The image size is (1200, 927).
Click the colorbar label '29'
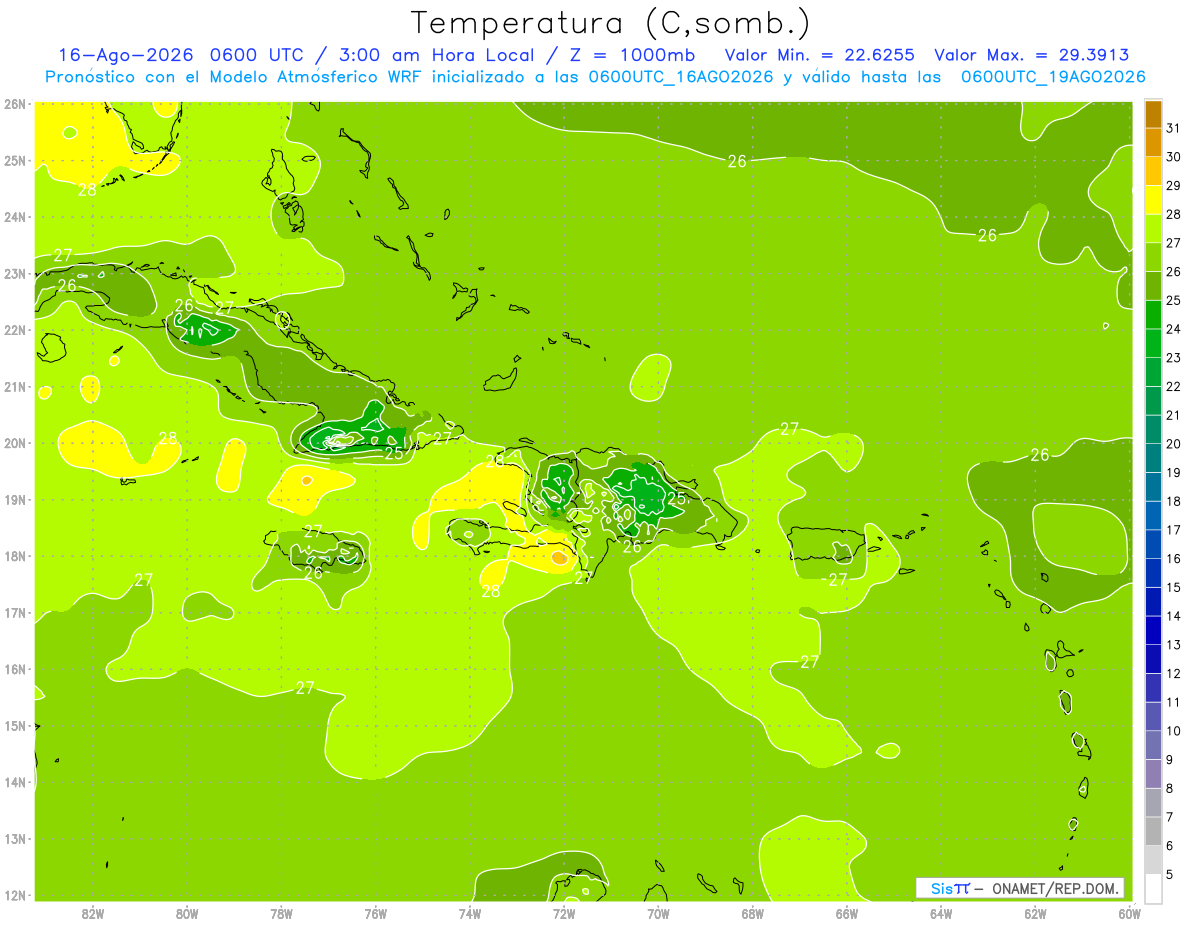[1174, 185]
